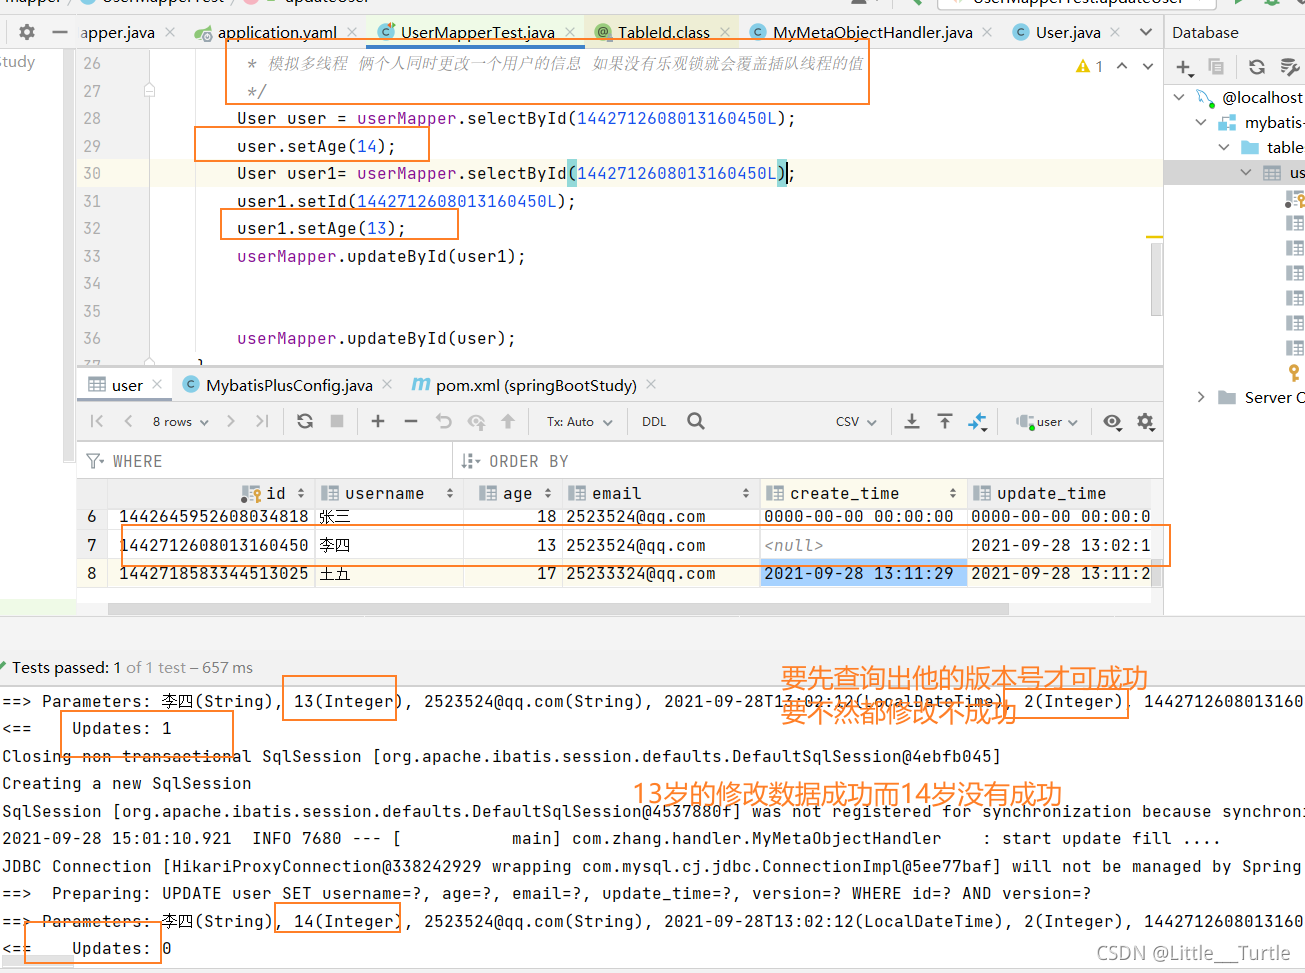1305x973 pixels.
Task: Collapse the @localhost data source node
Action: tap(1179, 97)
